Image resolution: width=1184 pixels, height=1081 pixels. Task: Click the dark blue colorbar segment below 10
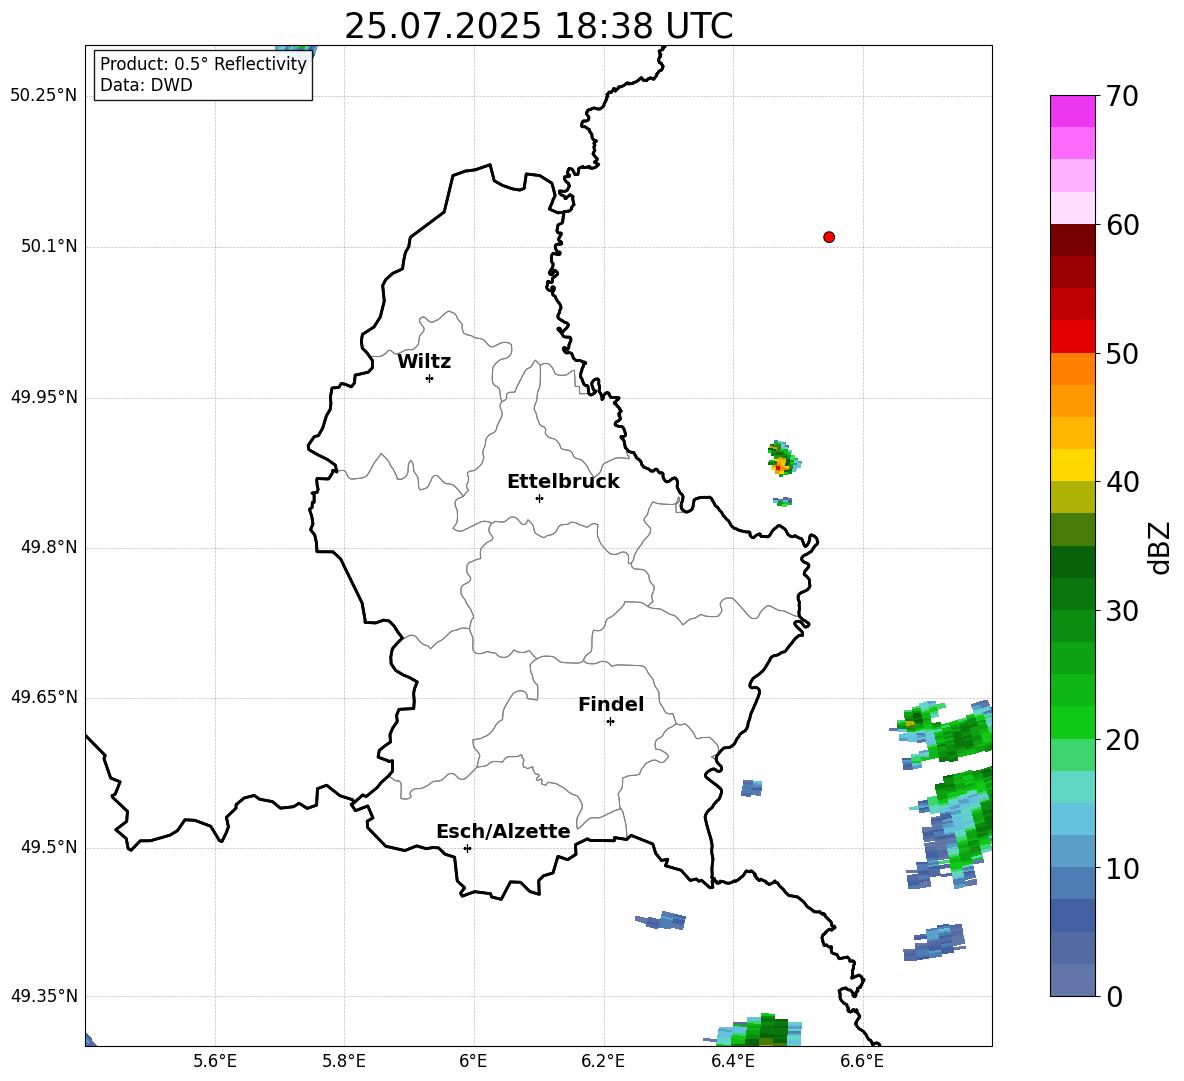1072,915
